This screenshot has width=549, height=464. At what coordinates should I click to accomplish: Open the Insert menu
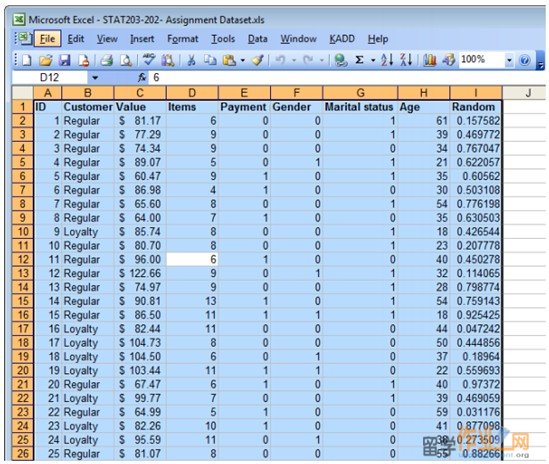coord(142,39)
